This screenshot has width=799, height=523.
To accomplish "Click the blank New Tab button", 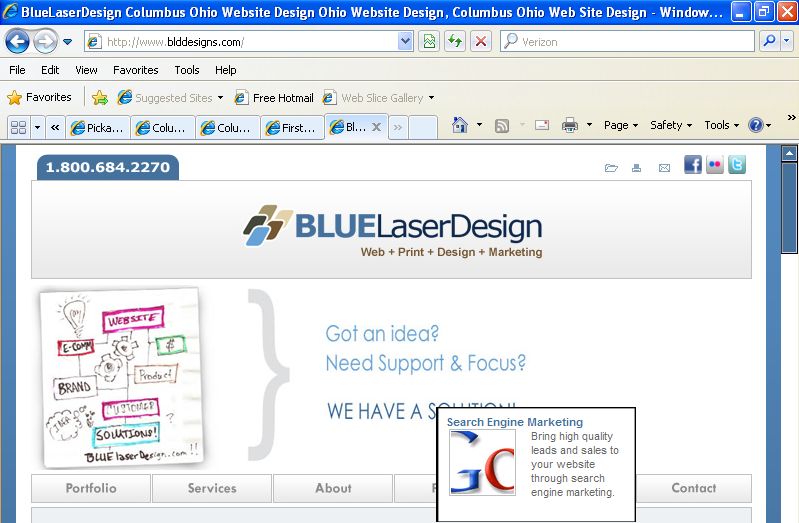I will [423, 127].
